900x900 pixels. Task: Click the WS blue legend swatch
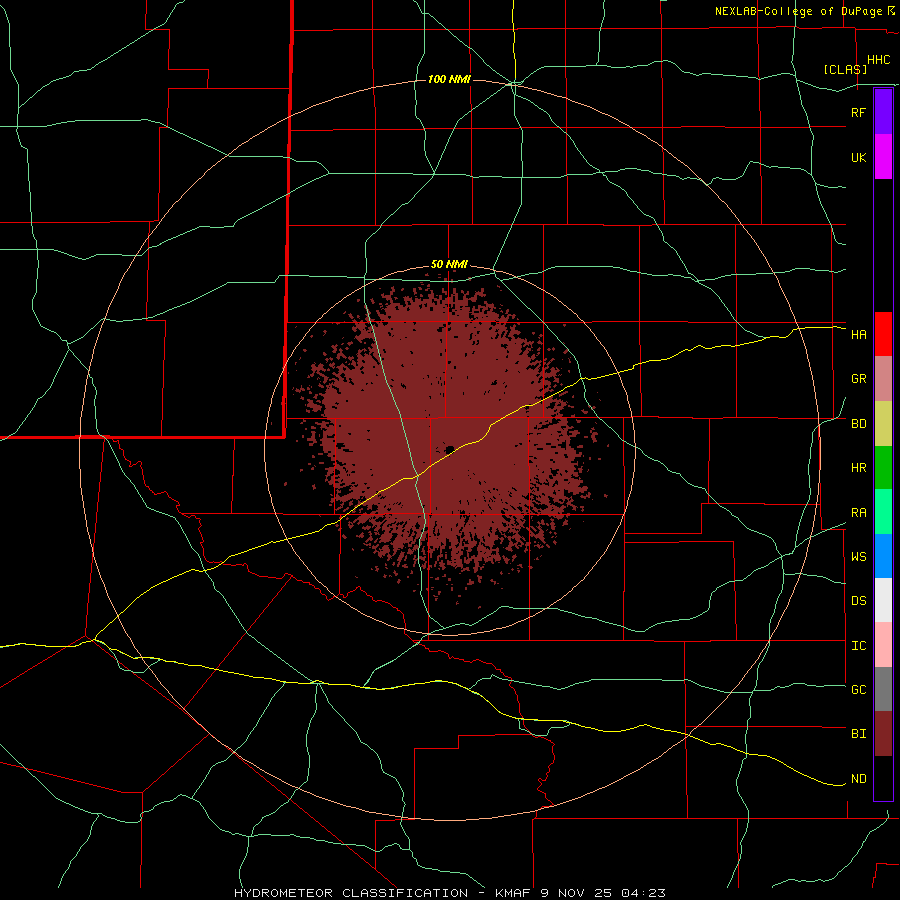[883, 556]
